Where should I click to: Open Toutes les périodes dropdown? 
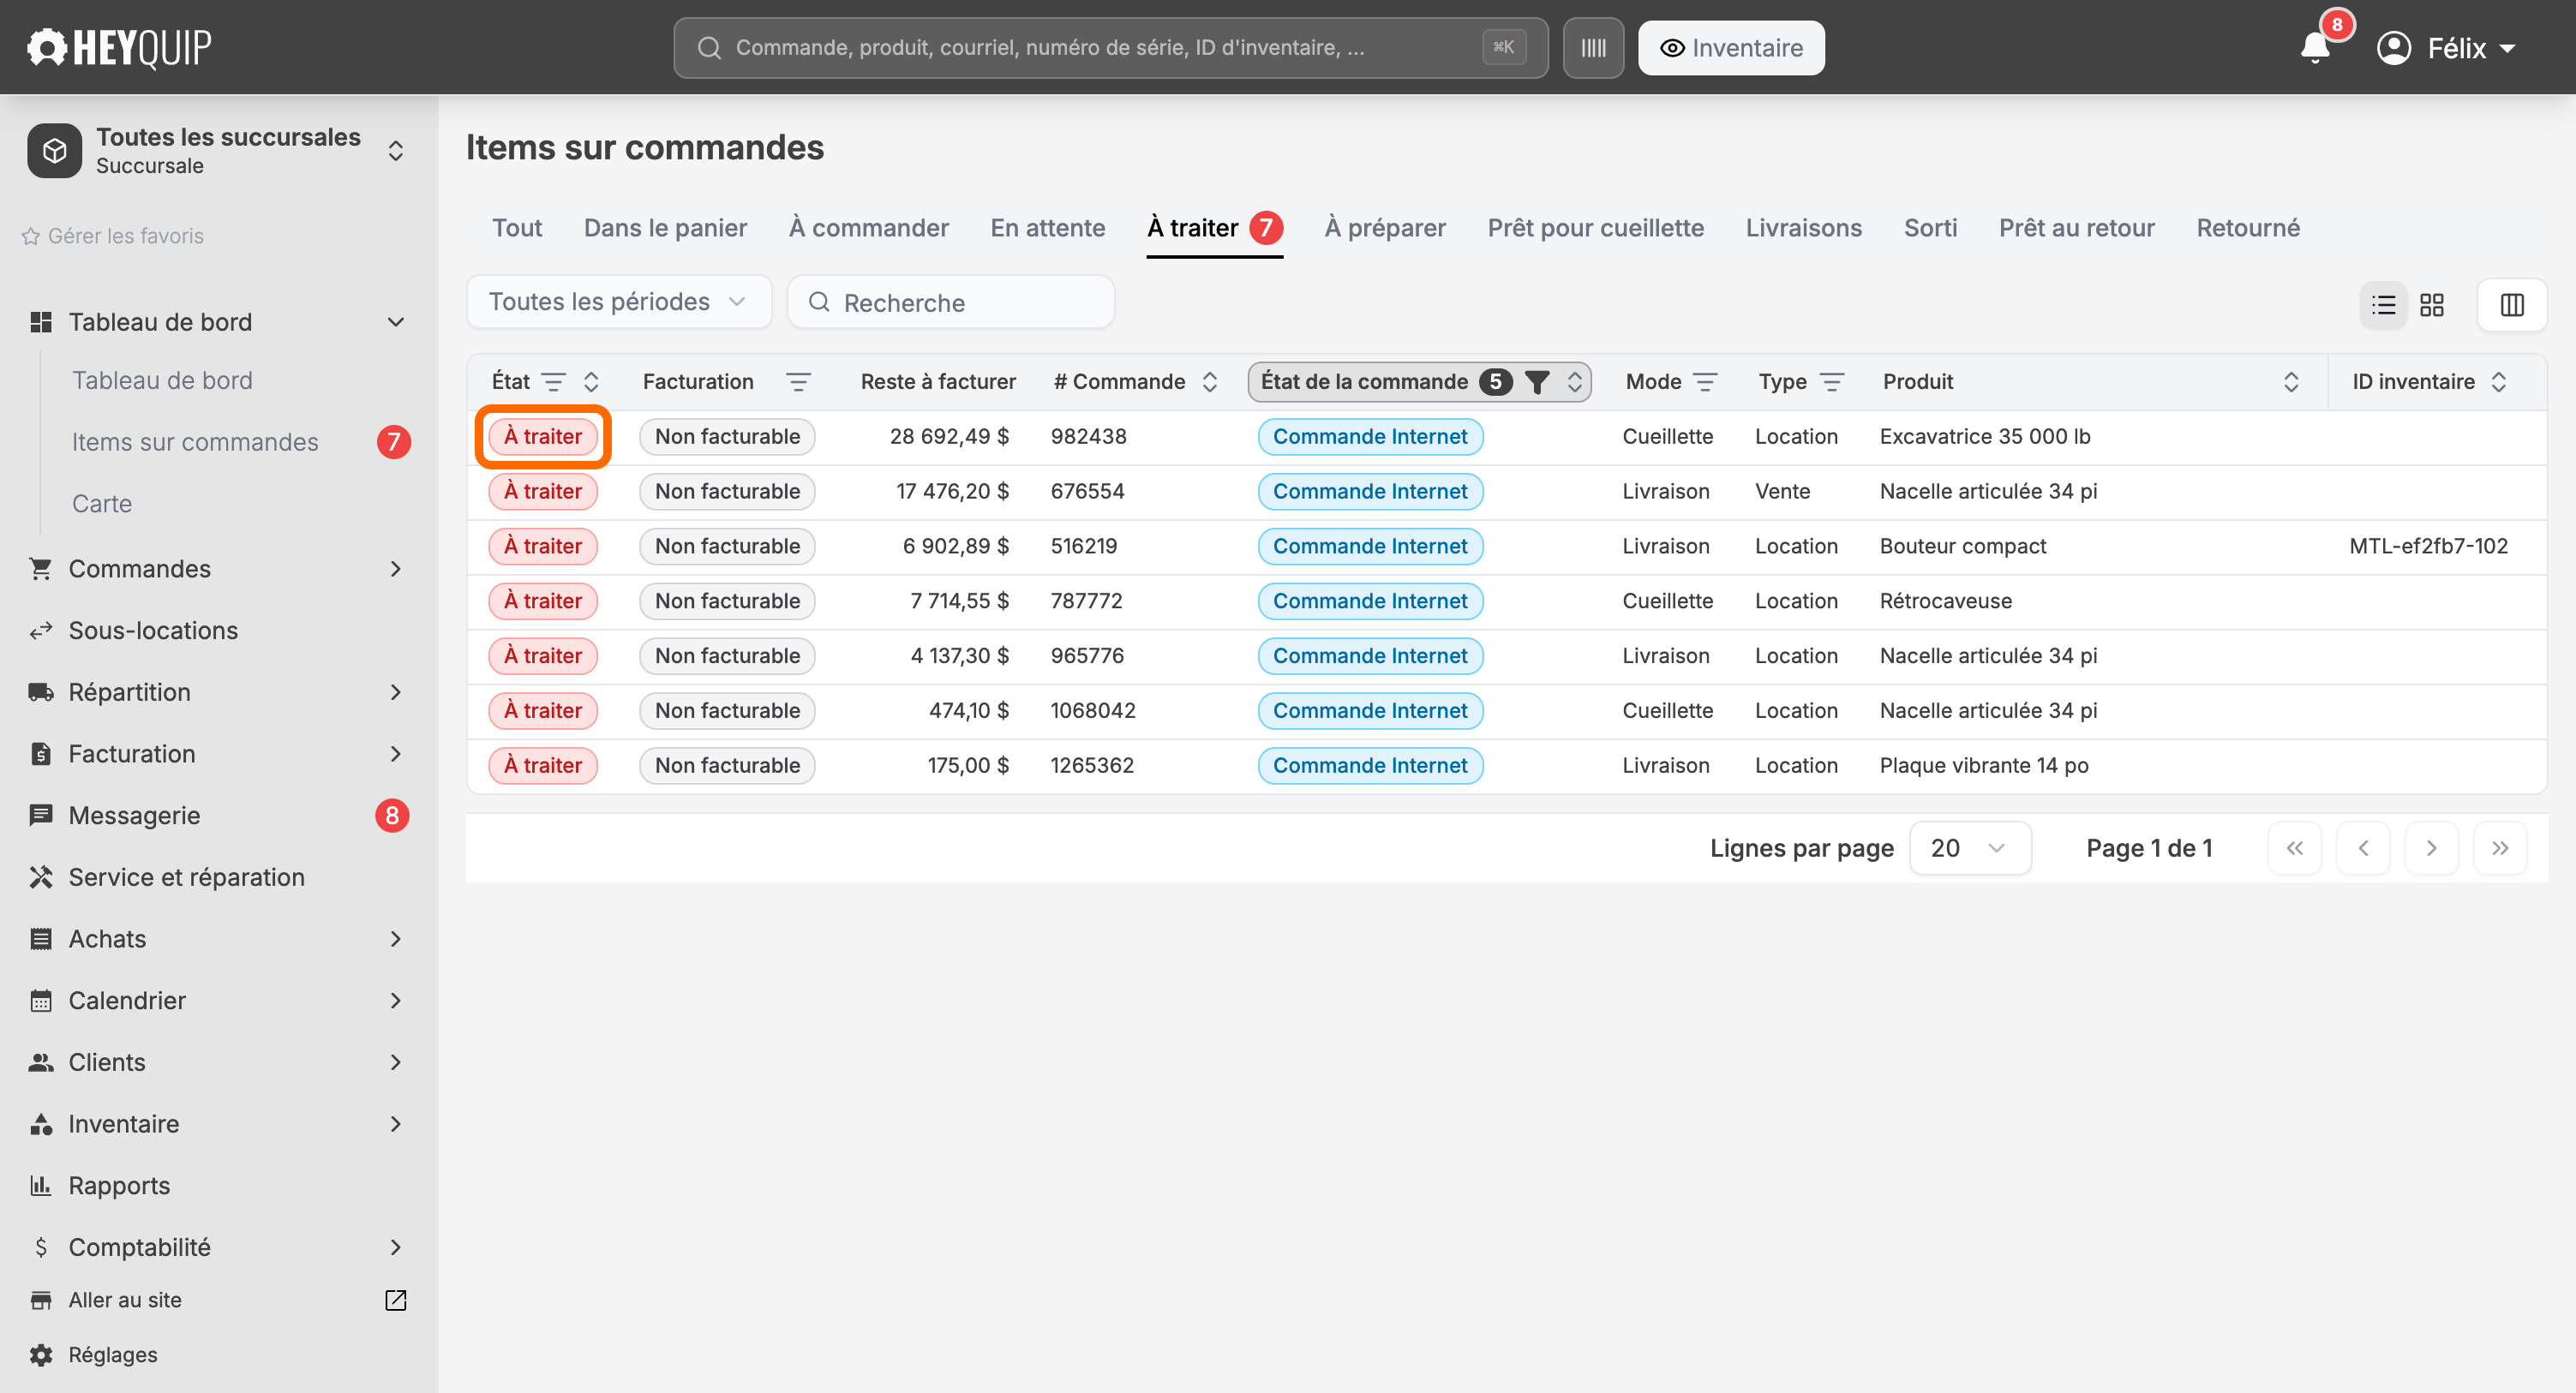pos(618,302)
